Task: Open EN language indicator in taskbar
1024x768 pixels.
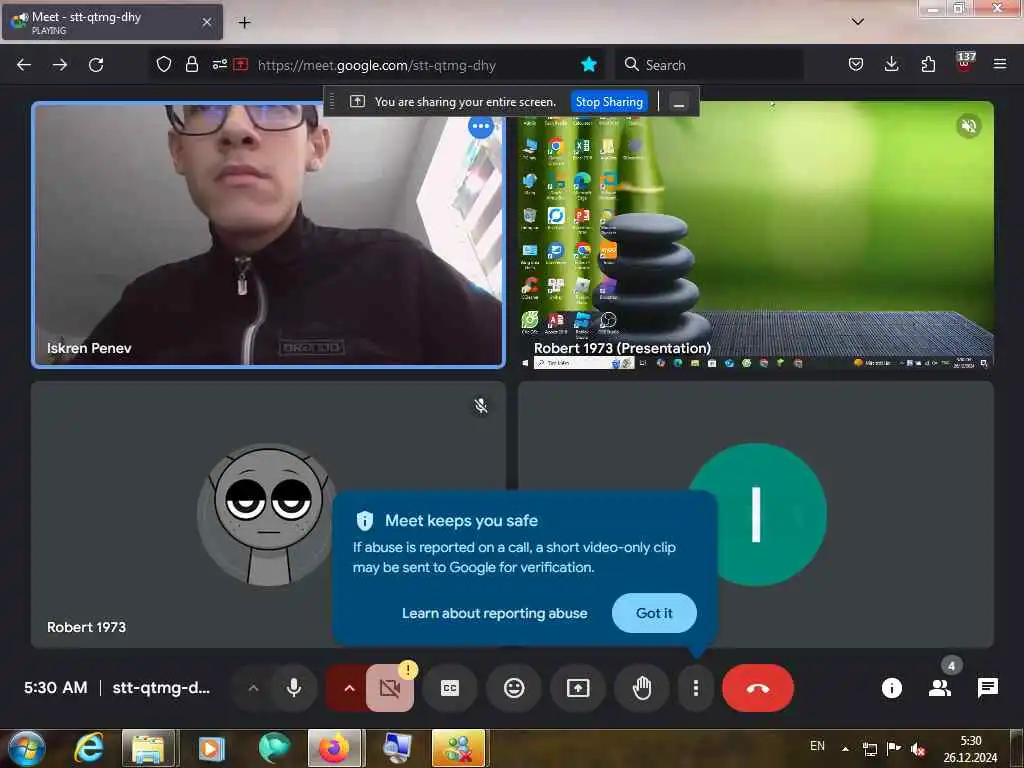Action: [817, 746]
